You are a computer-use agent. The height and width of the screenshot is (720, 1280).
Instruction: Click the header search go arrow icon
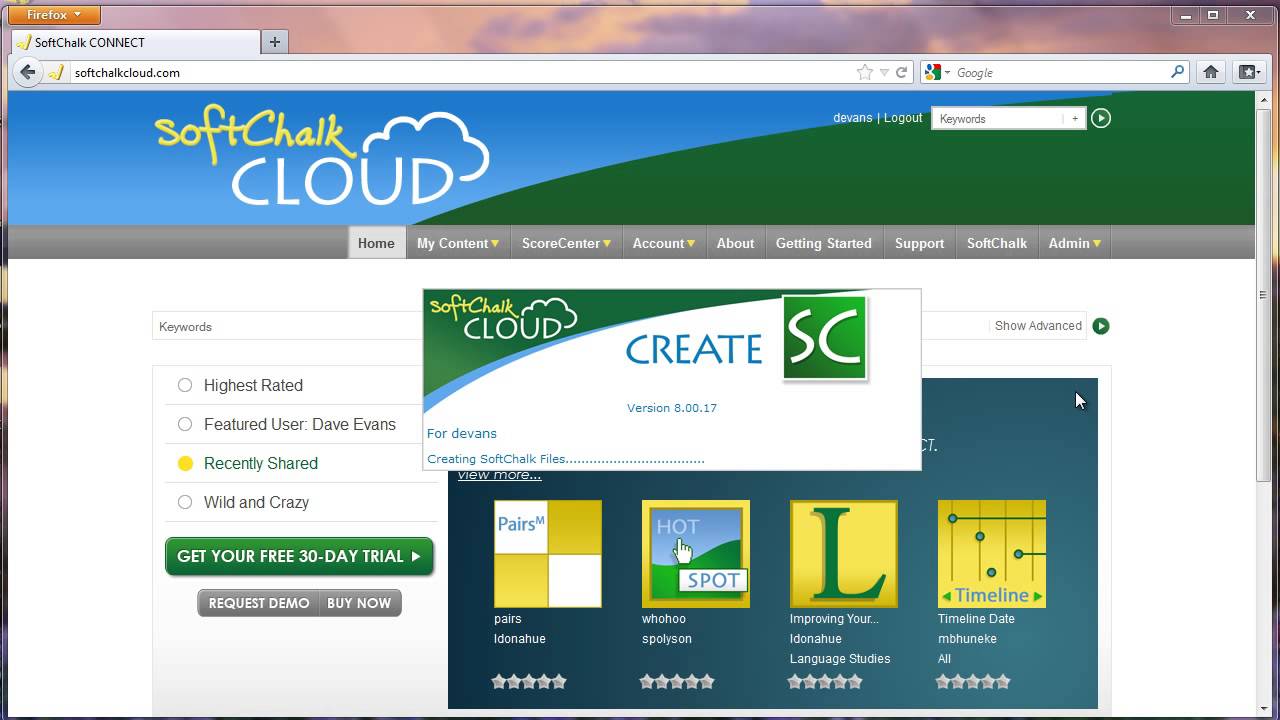click(x=1101, y=118)
